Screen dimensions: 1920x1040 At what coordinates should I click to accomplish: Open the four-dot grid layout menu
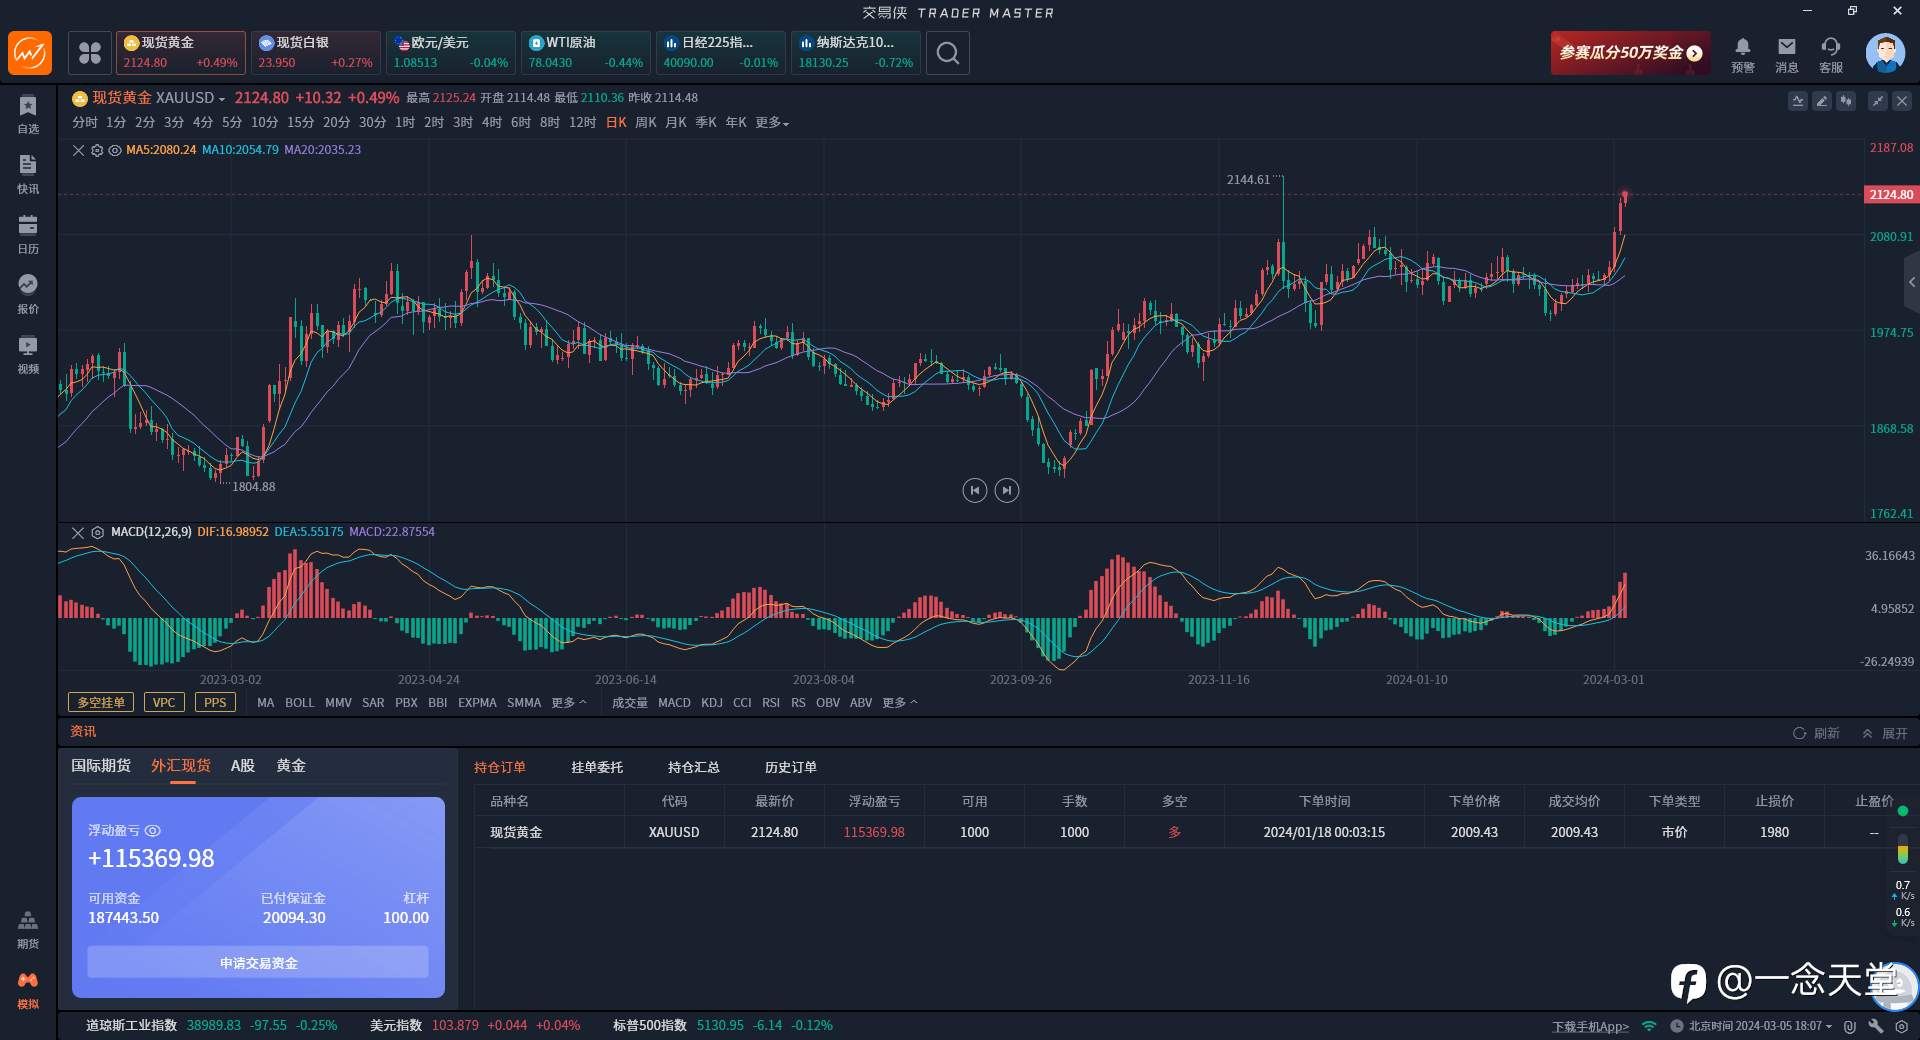click(90, 53)
